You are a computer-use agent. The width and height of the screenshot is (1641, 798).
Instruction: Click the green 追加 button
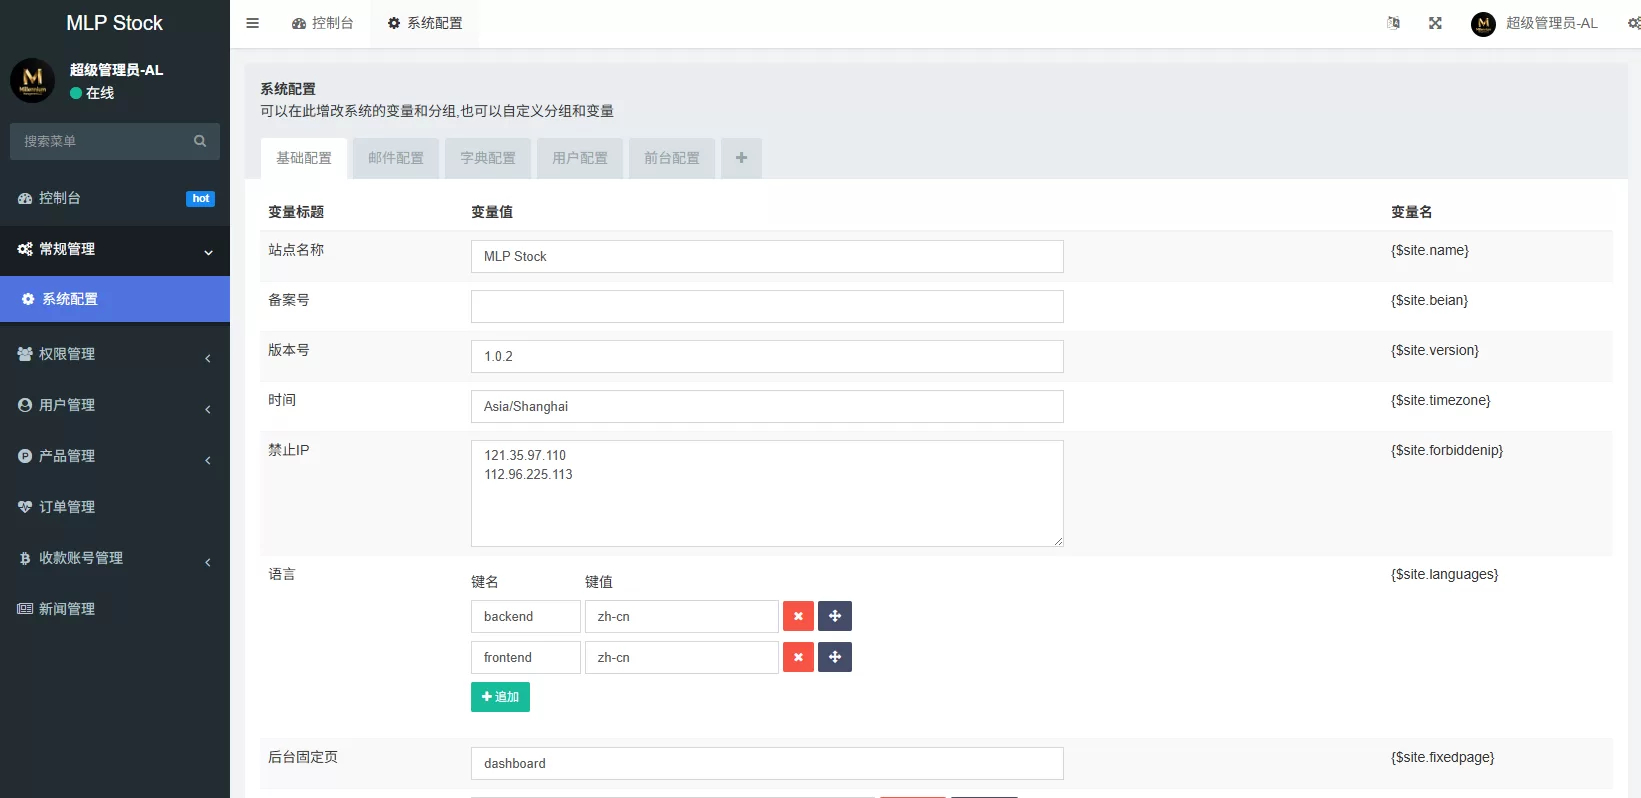500,697
